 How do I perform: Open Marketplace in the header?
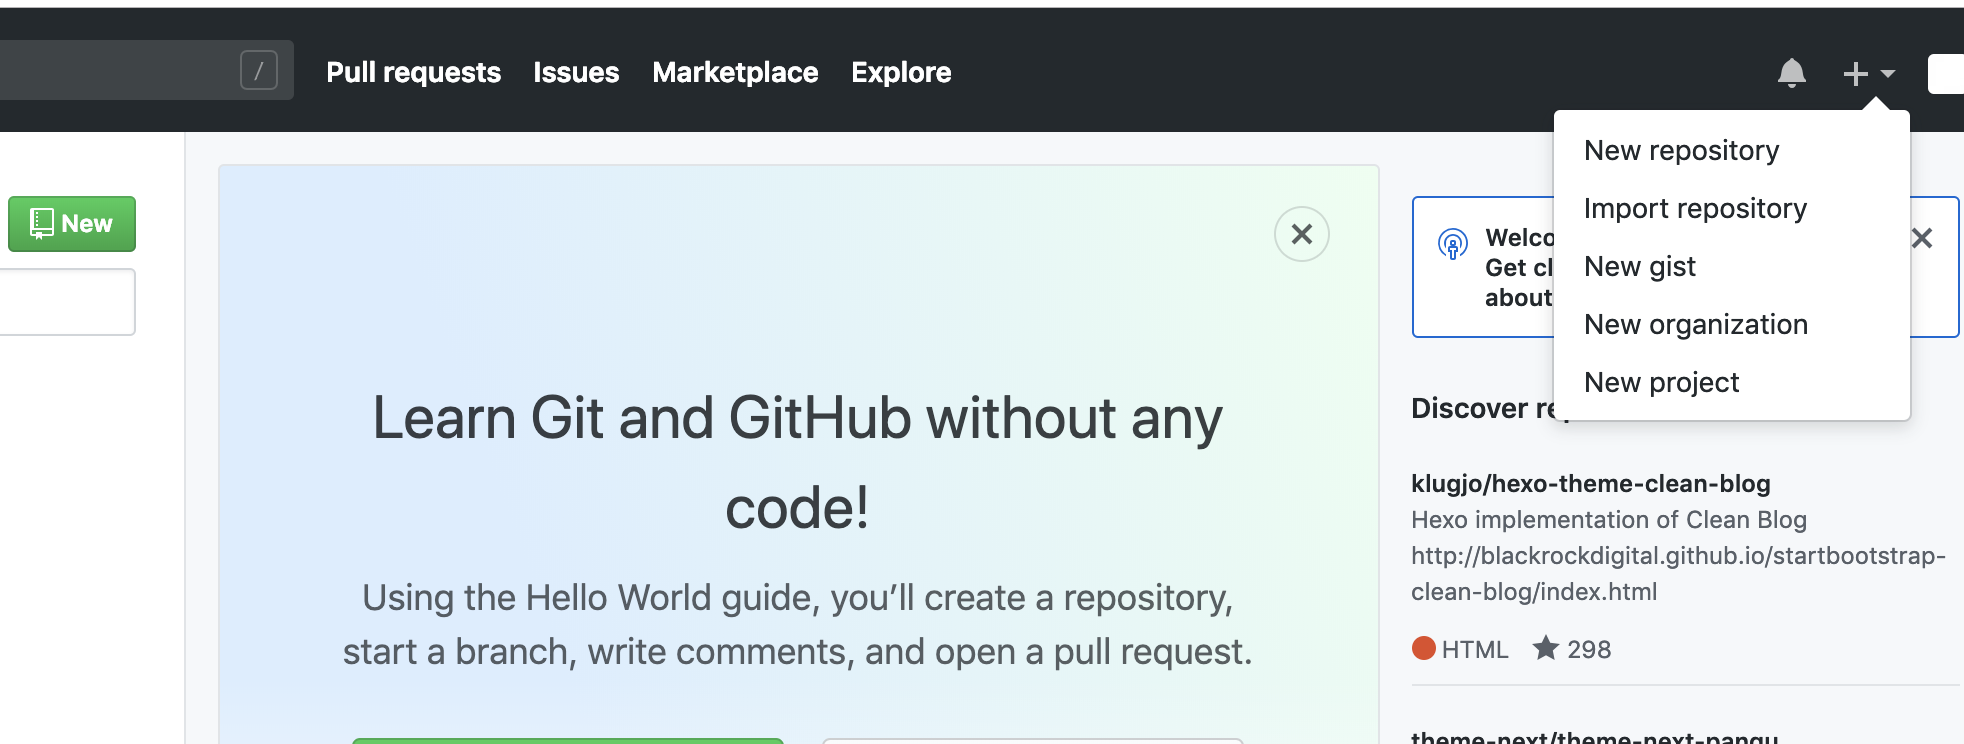735,72
